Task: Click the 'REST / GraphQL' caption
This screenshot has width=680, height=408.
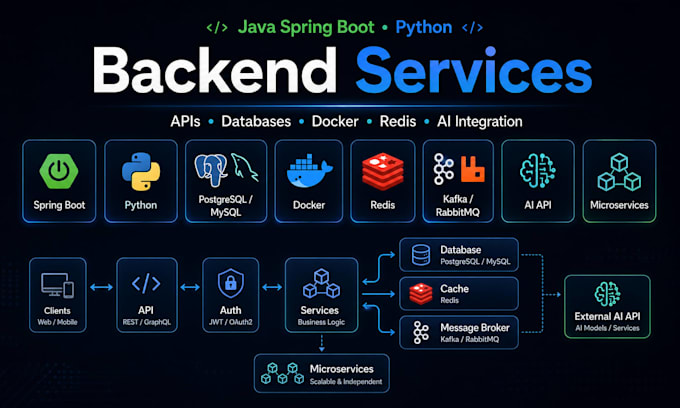Action: 147,322
